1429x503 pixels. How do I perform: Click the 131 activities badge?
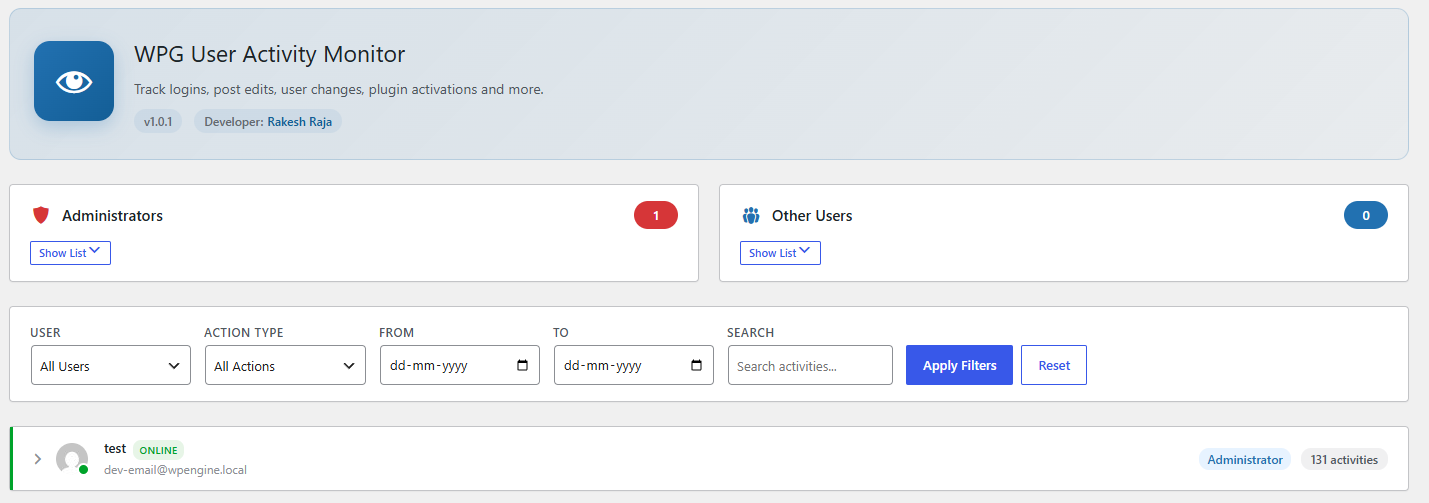1344,459
